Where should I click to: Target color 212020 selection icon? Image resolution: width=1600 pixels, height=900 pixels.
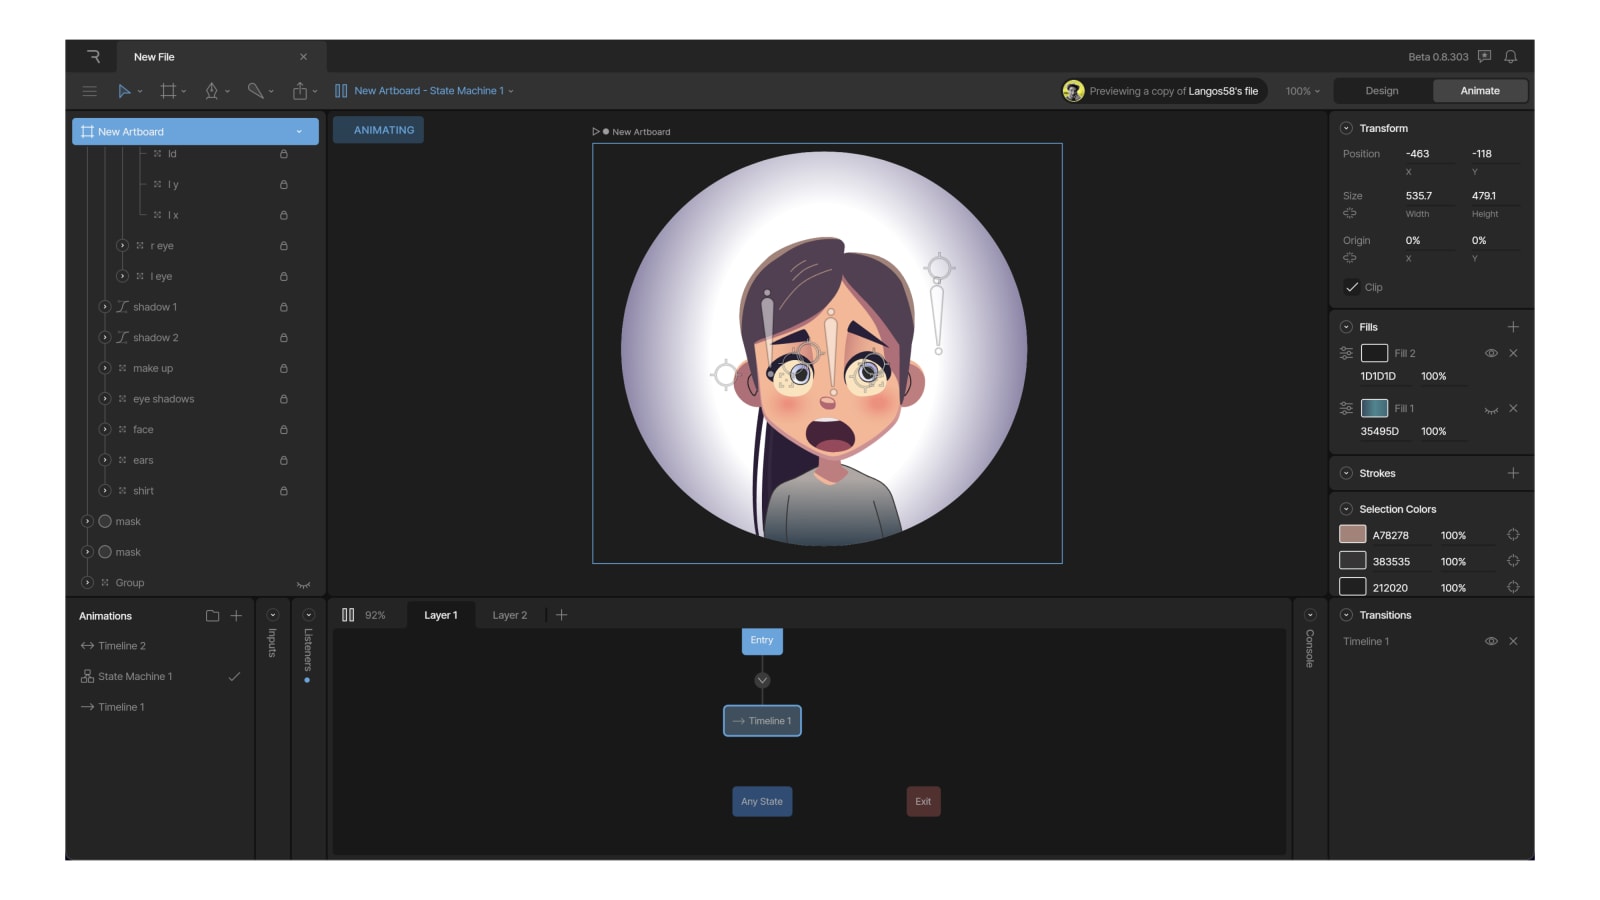1513,587
